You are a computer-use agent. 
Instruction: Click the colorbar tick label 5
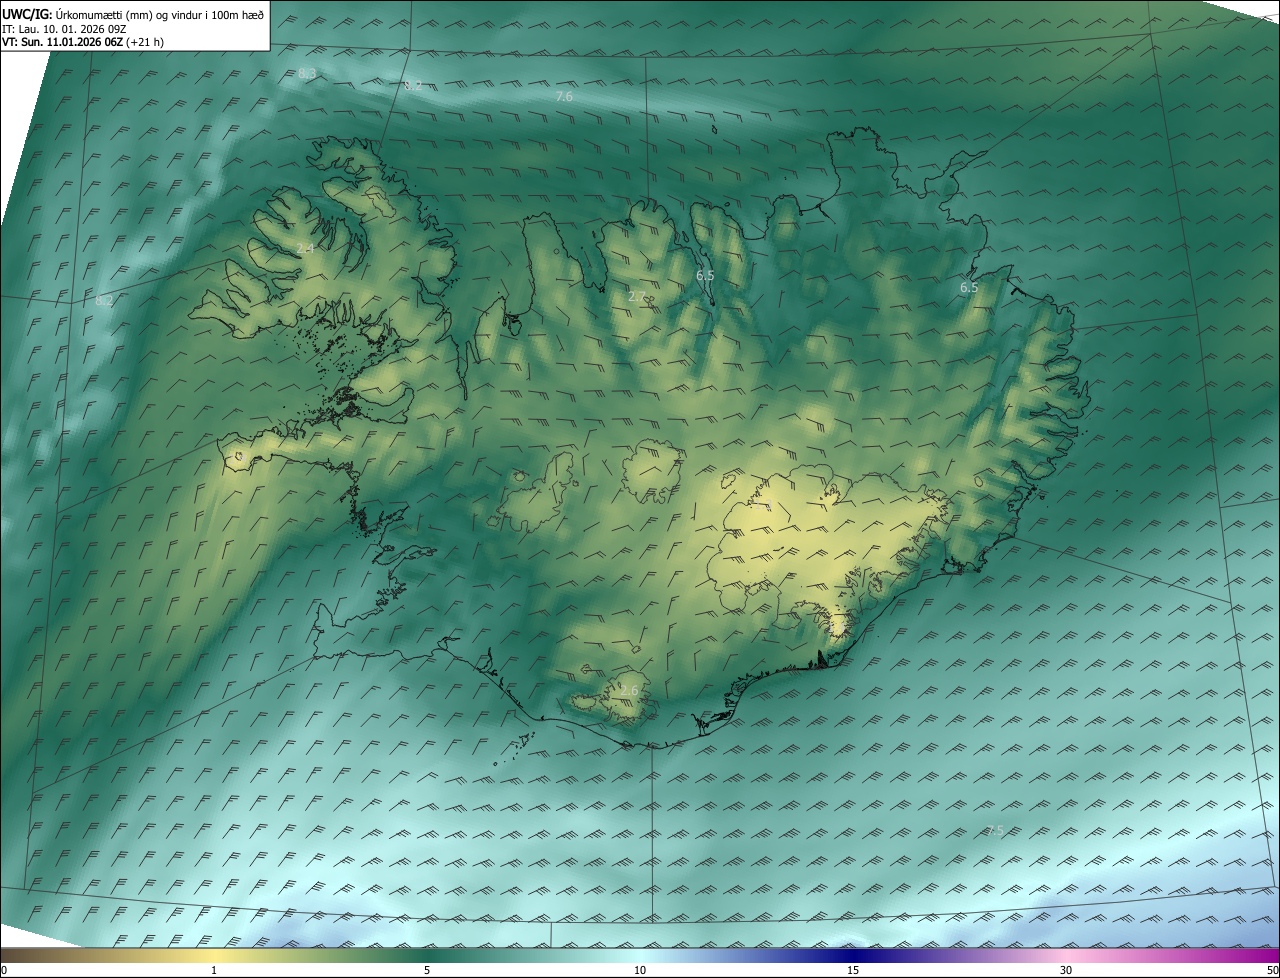click(427, 970)
